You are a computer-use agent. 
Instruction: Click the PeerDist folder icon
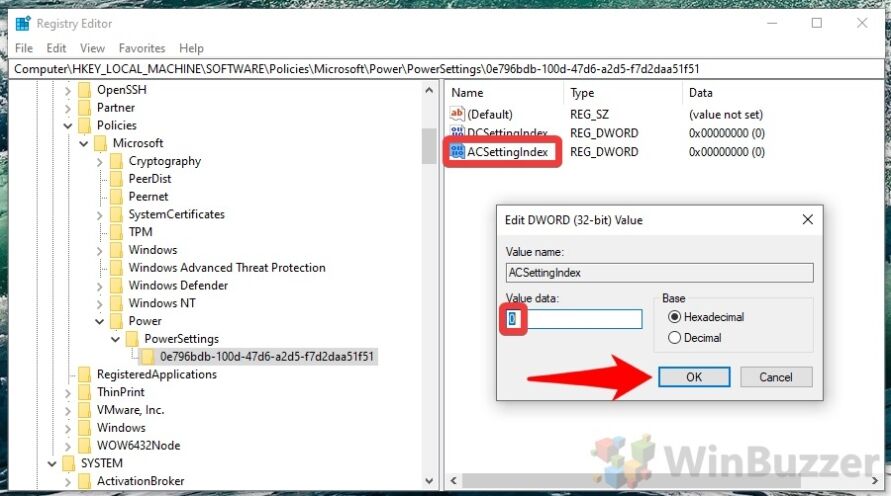[x=116, y=178]
